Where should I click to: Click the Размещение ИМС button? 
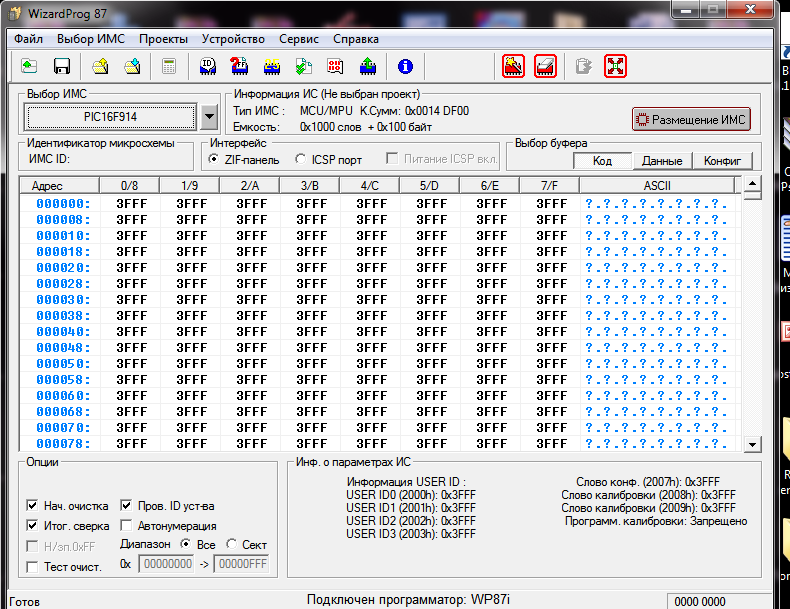pyautogui.click(x=691, y=119)
